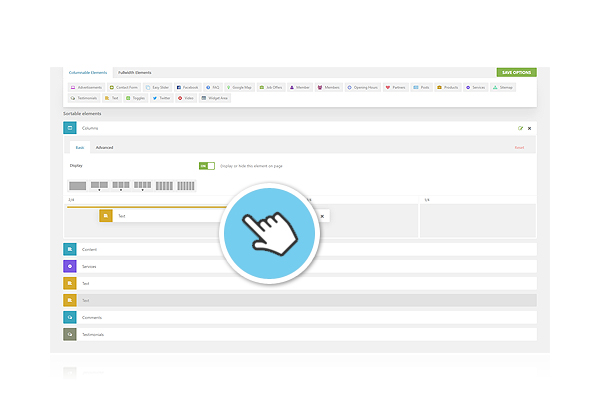Click the empty rightmost 1/4 column area
The width and height of the screenshot is (600, 420).
point(478,220)
